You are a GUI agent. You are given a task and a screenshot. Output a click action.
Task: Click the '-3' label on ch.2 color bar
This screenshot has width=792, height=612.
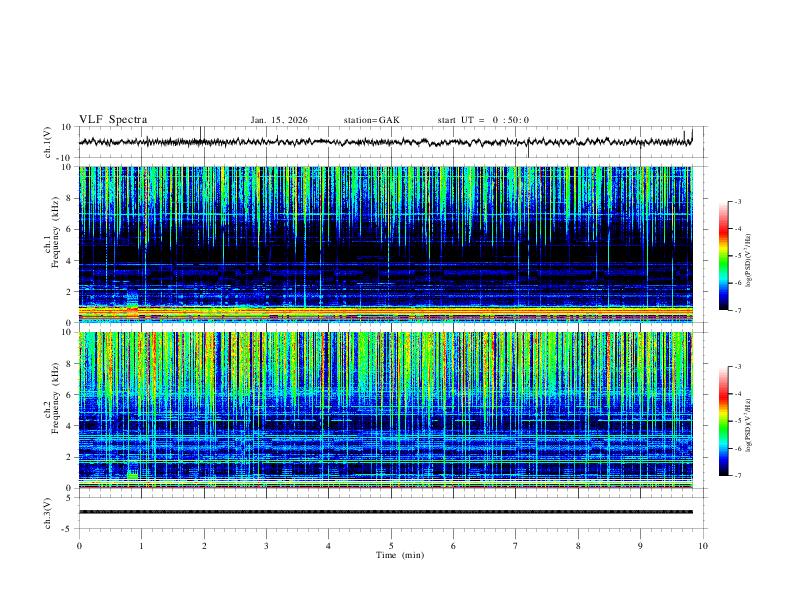tap(738, 367)
